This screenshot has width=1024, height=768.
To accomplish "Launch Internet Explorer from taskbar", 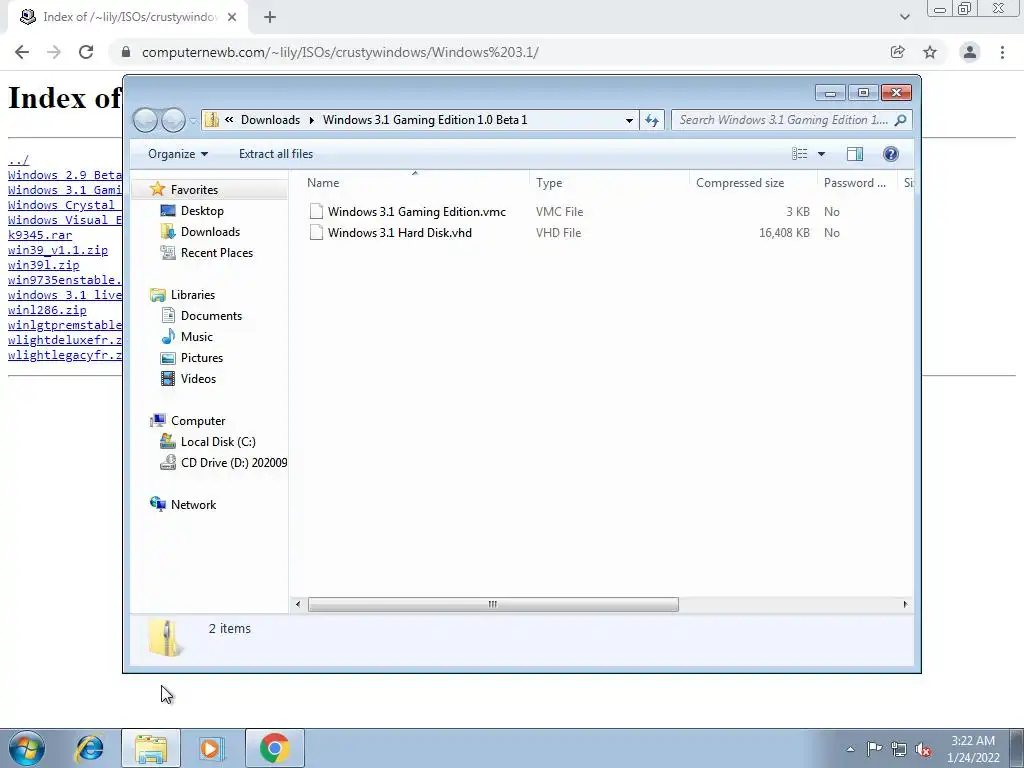I will (x=89, y=748).
